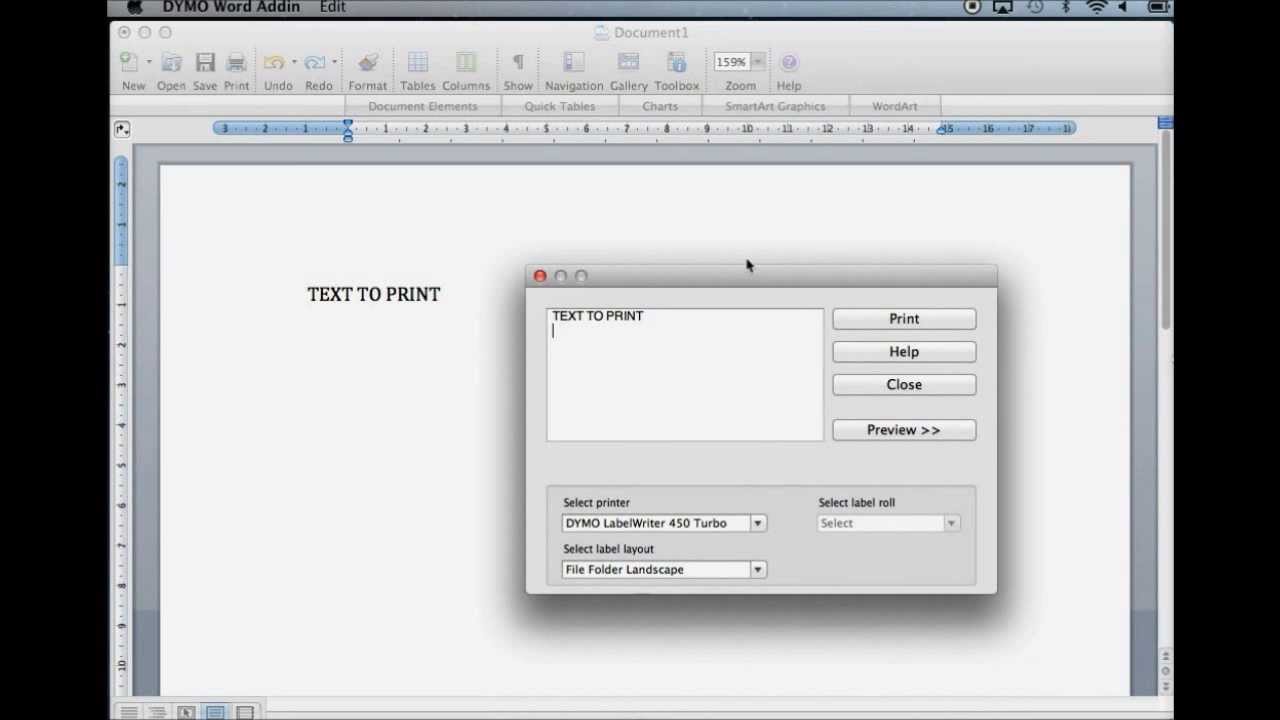The width and height of the screenshot is (1280, 720).
Task: Open the Columns toolbar icon
Action: click(466, 62)
